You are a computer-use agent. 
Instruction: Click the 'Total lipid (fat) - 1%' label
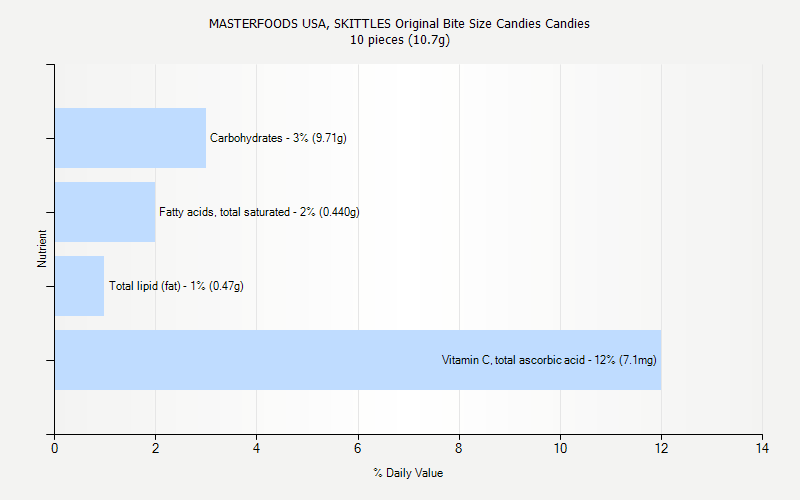pos(176,286)
